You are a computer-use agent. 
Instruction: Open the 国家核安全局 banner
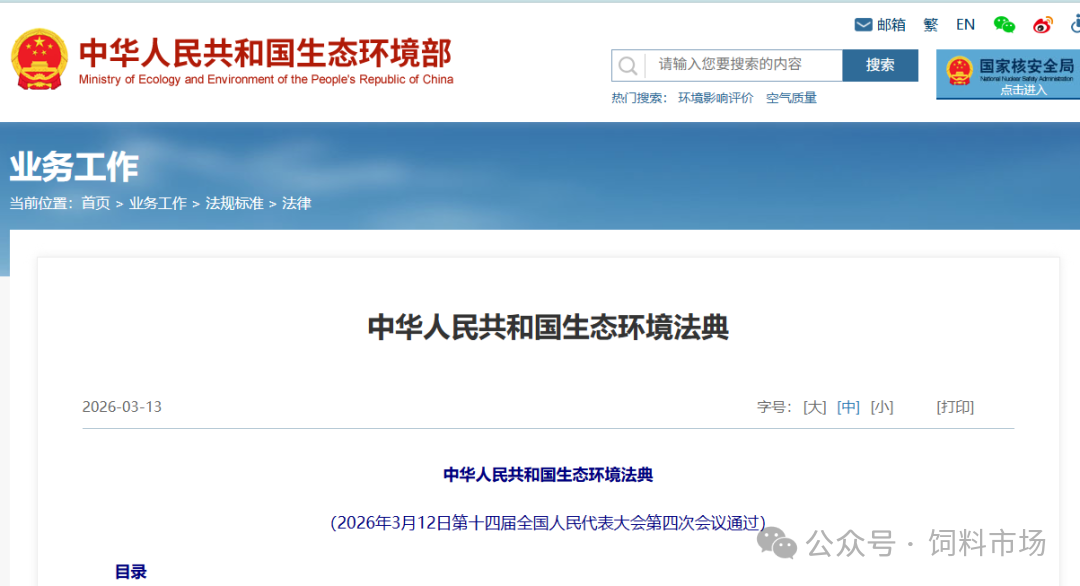point(1008,74)
